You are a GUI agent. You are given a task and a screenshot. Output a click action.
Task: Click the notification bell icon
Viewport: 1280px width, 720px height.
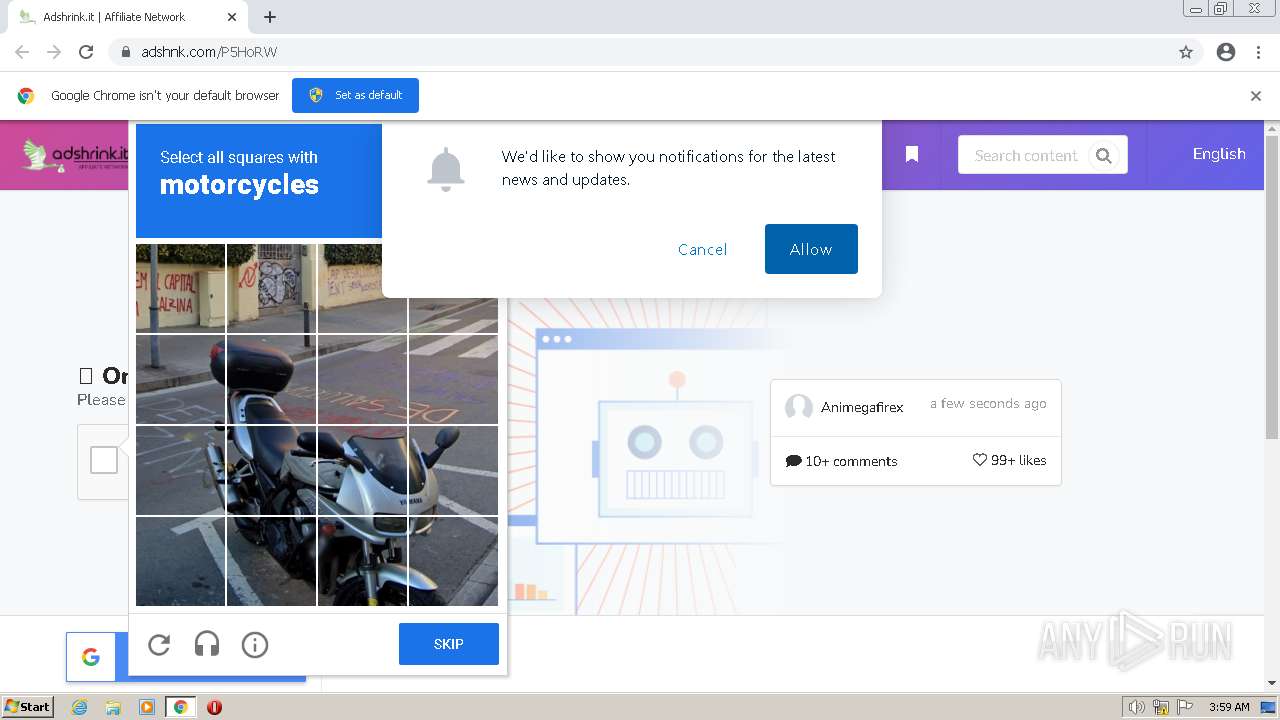pos(446,170)
